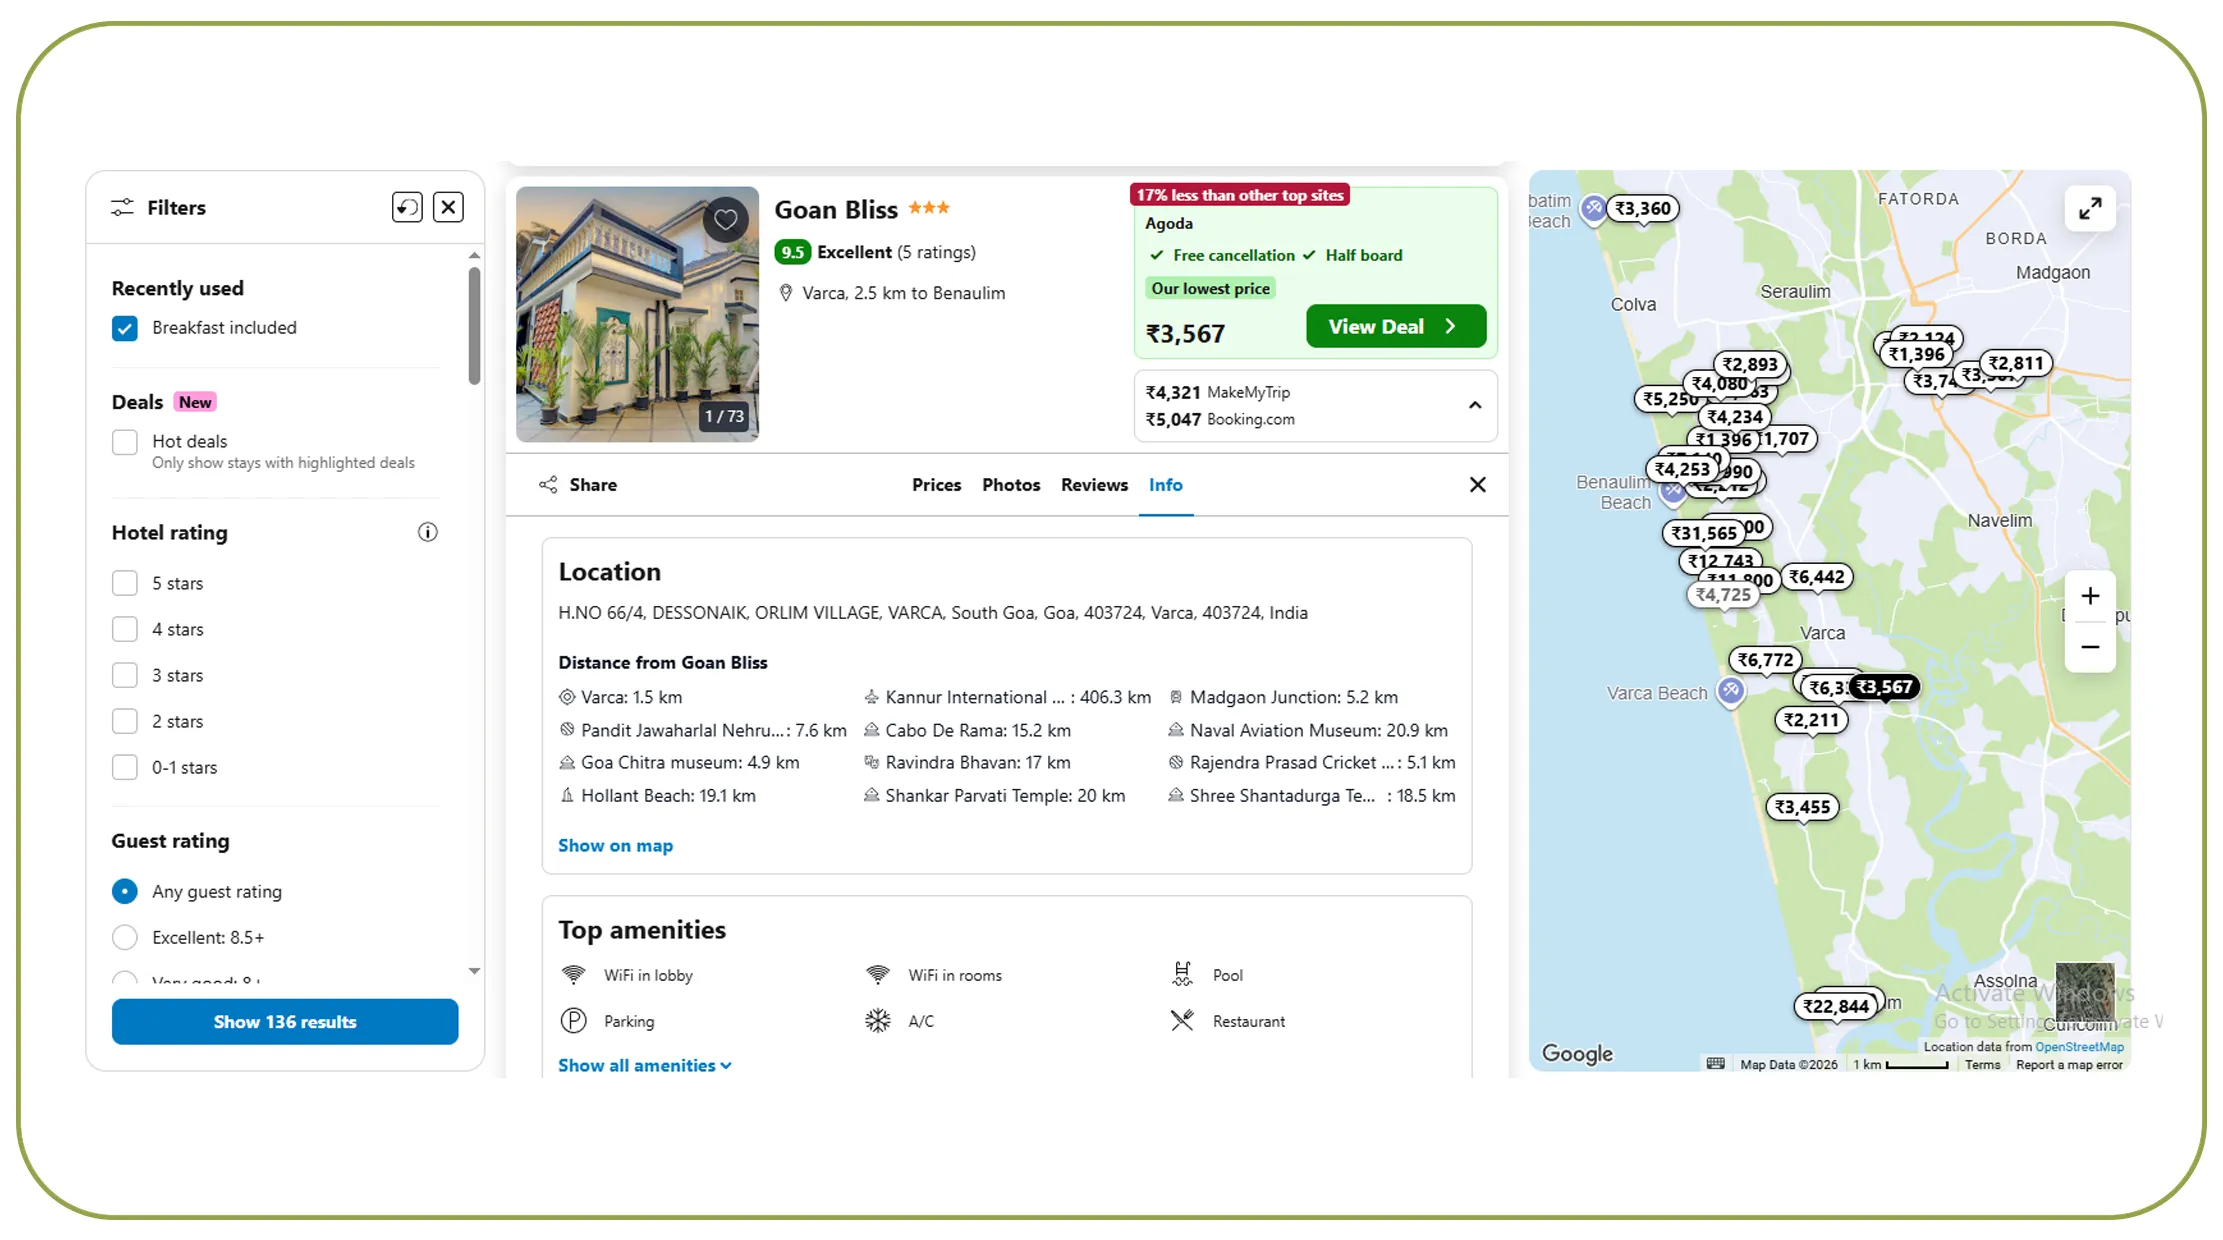
Task: Click the 9.5 rating badge
Action: point(792,252)
